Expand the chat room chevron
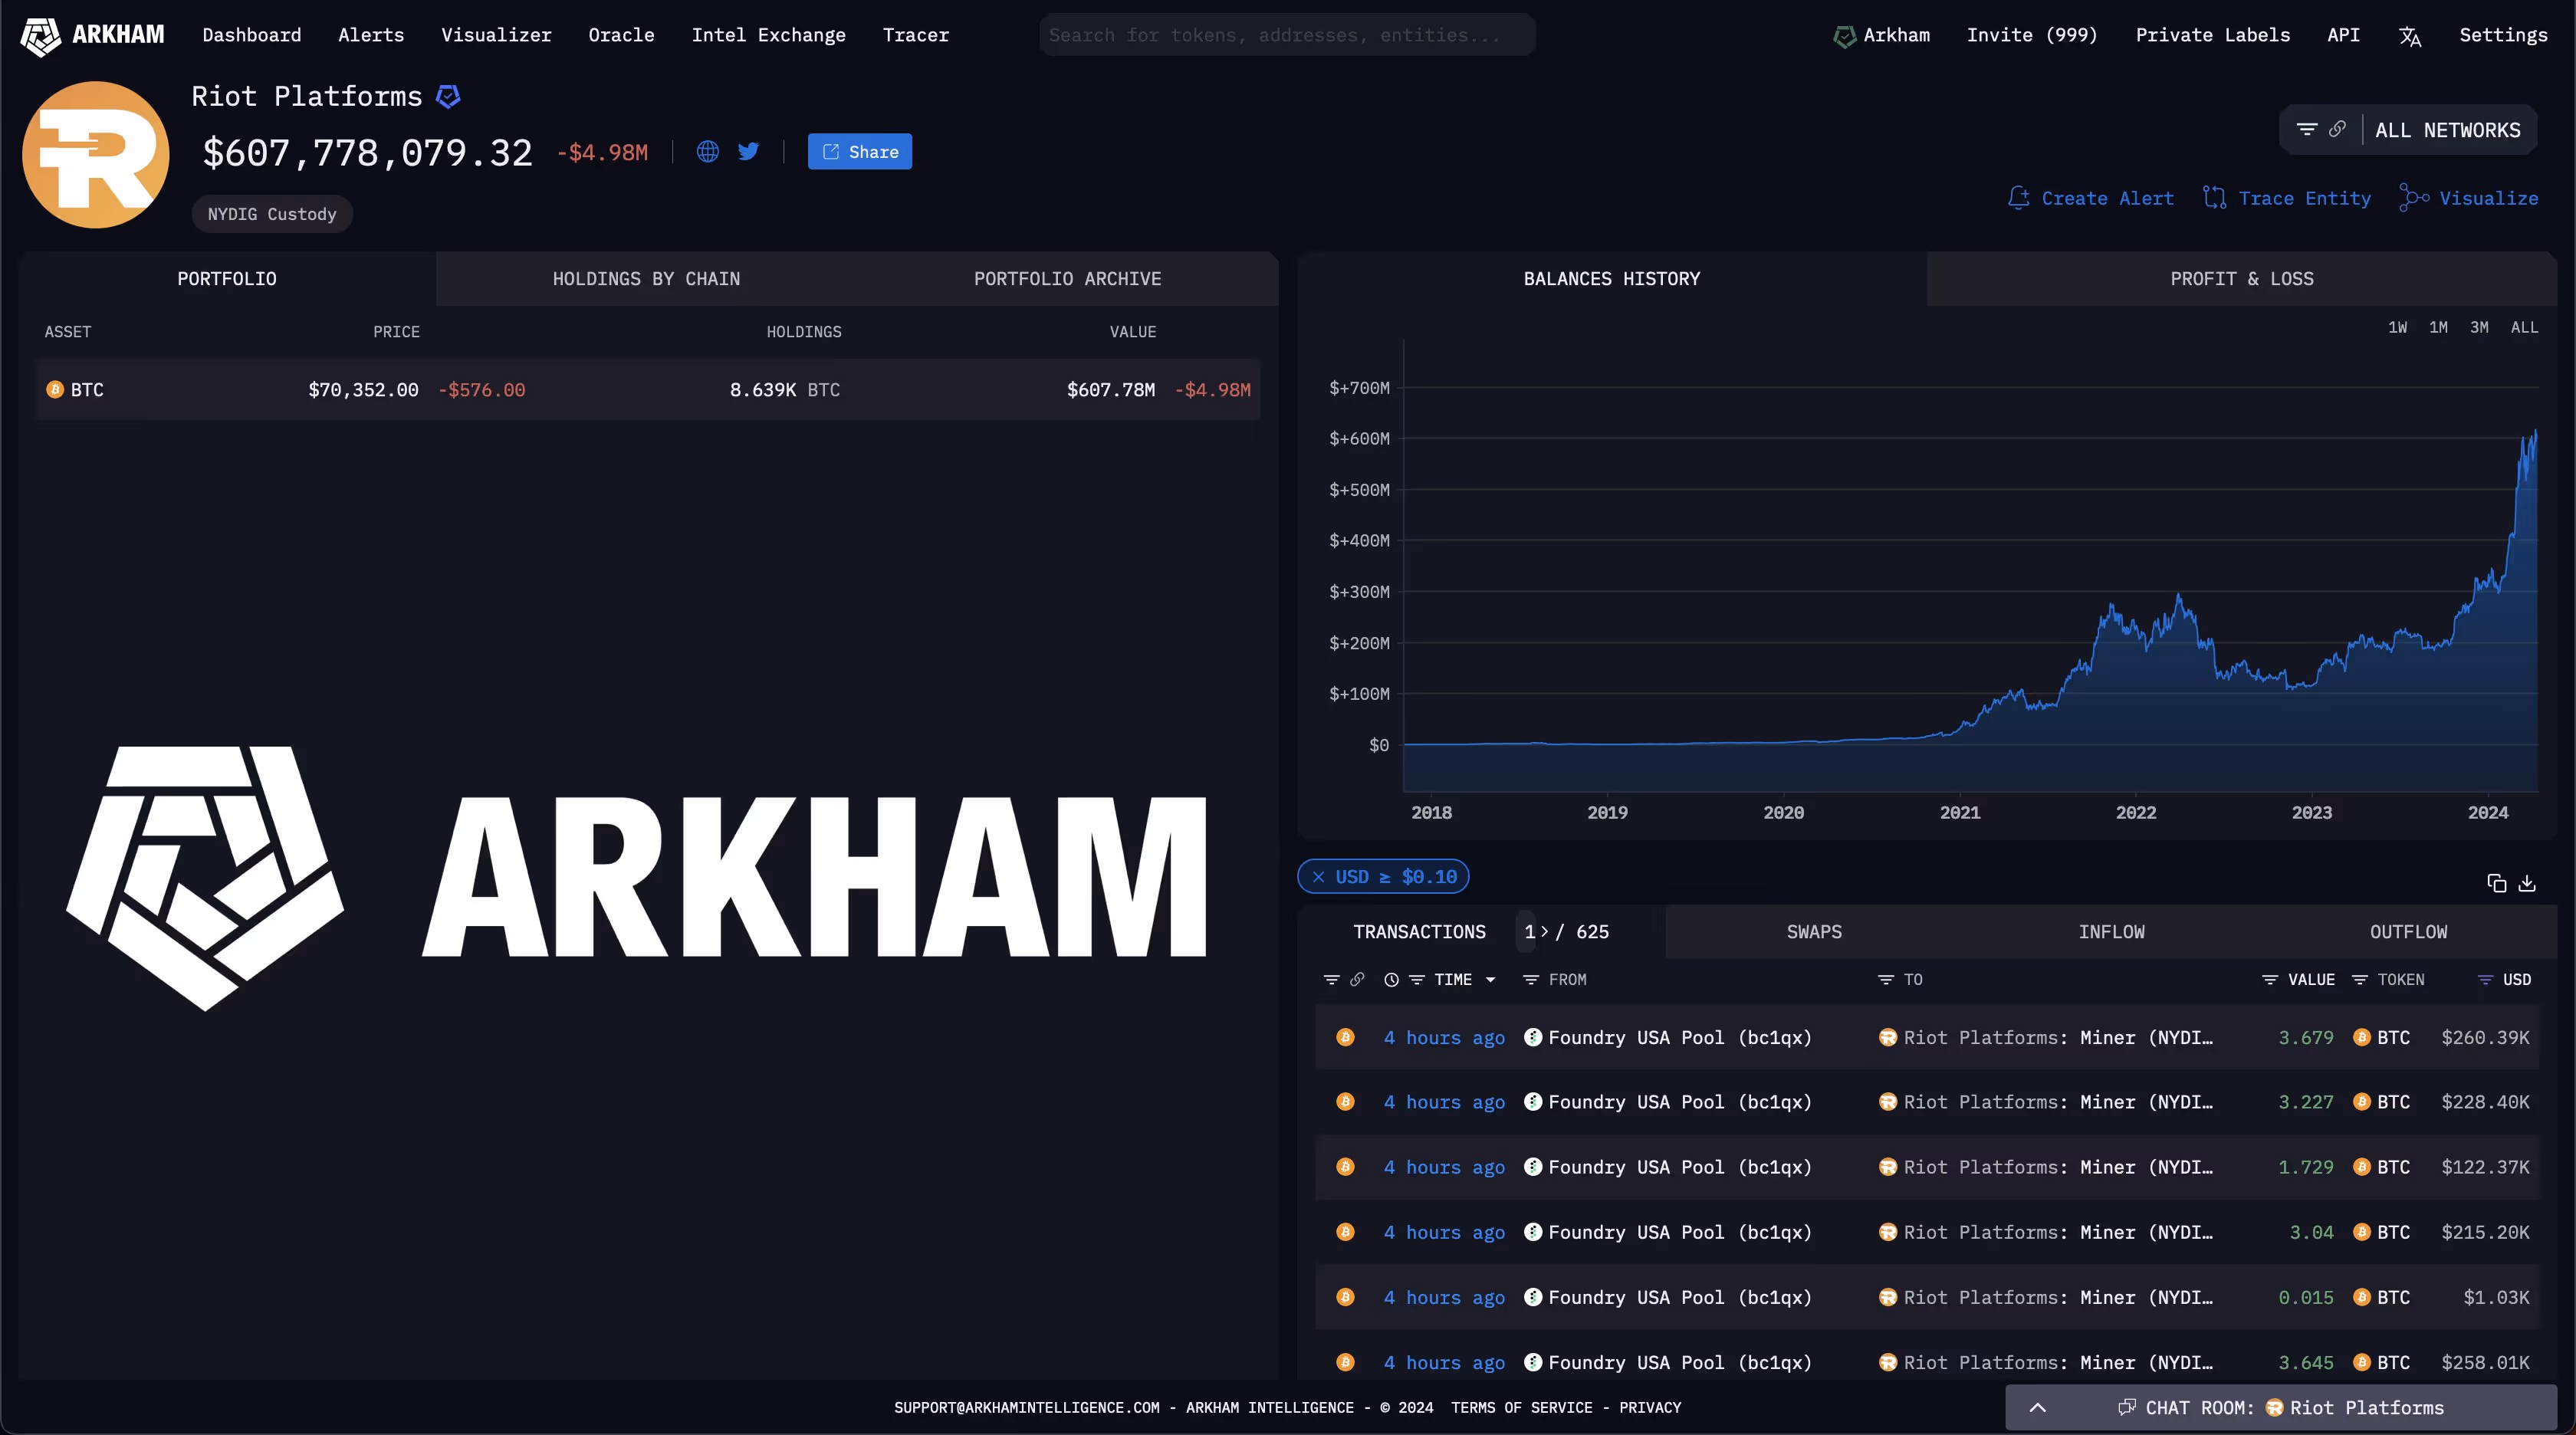 (2037, 1407)
